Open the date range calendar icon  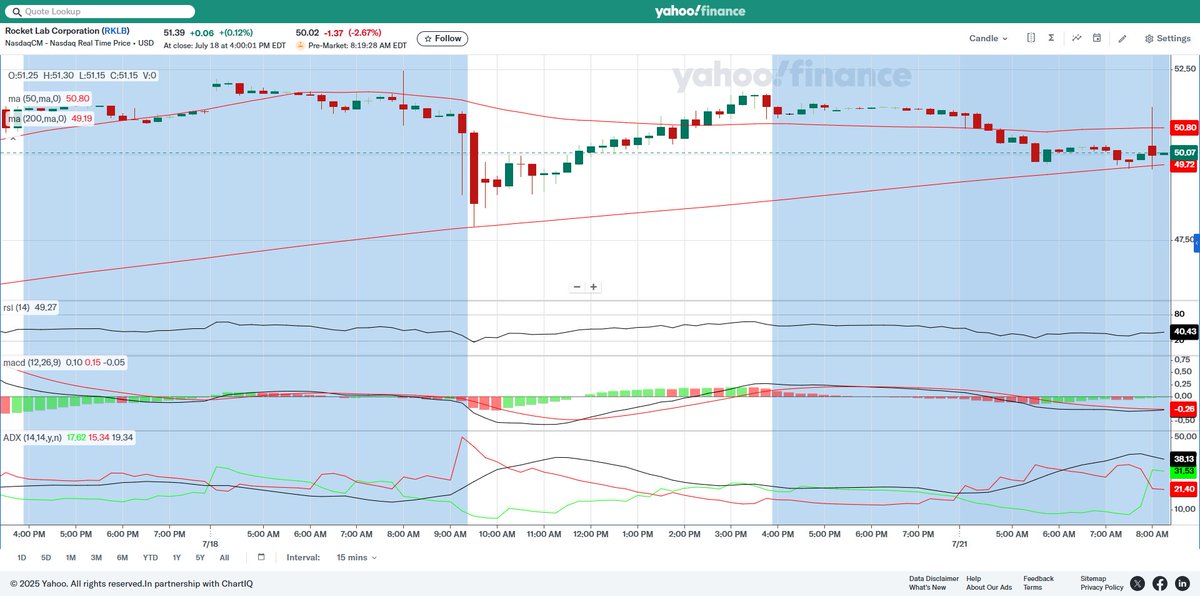coord(261,557)
